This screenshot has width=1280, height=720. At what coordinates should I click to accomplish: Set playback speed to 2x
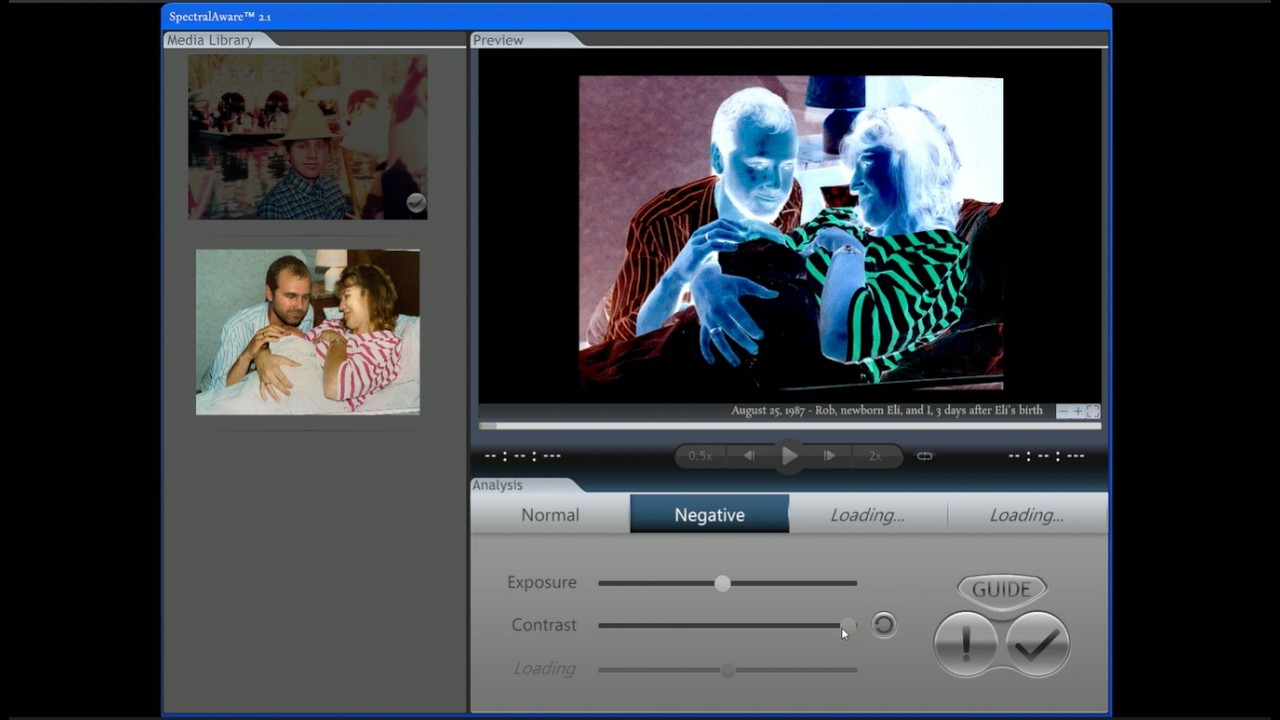pos(875,456)
